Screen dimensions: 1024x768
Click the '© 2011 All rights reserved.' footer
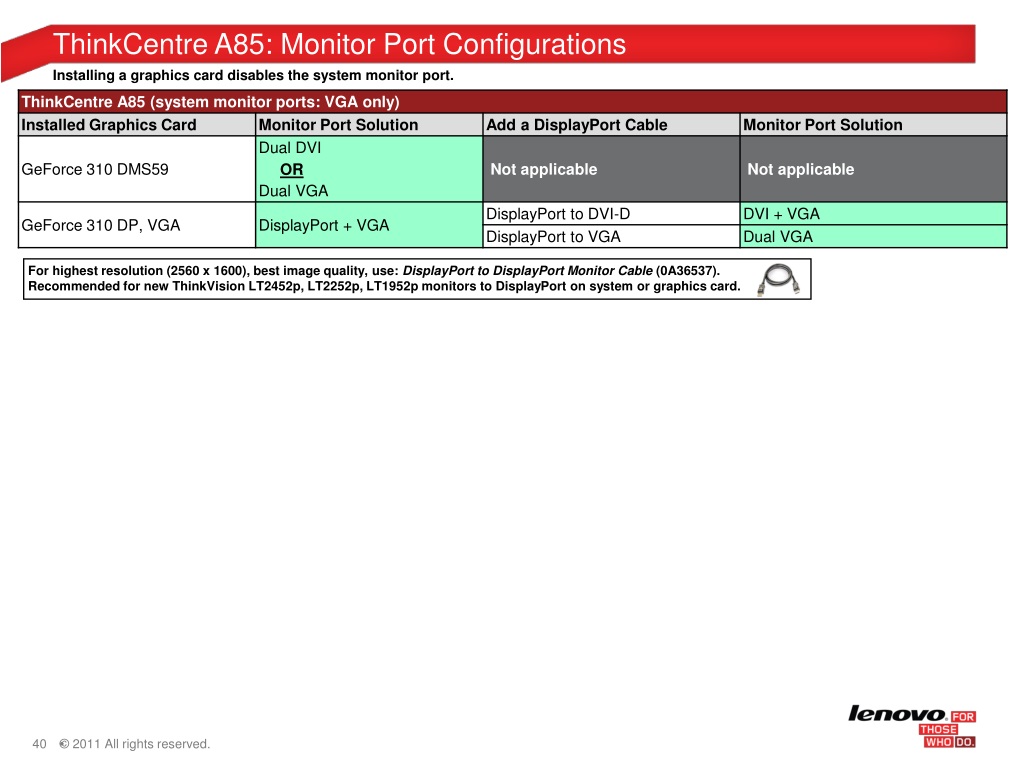[135, 744]
